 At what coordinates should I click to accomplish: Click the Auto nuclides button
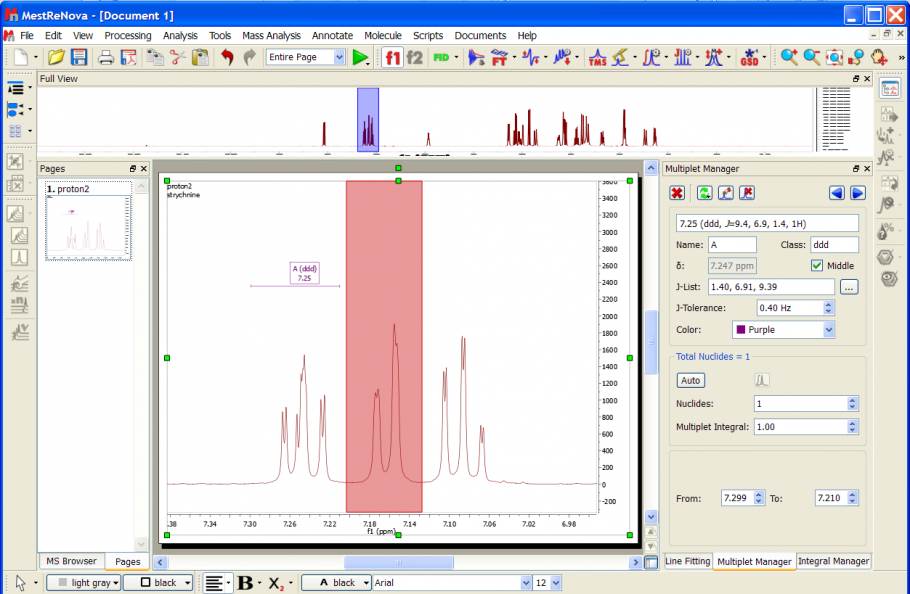690,380
